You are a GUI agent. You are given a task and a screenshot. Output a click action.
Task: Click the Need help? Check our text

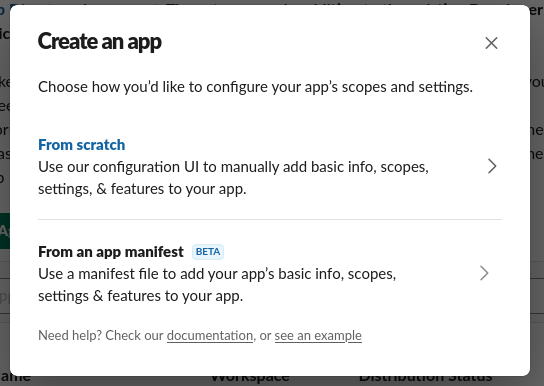pyautogui.click(x=101, y=336)
